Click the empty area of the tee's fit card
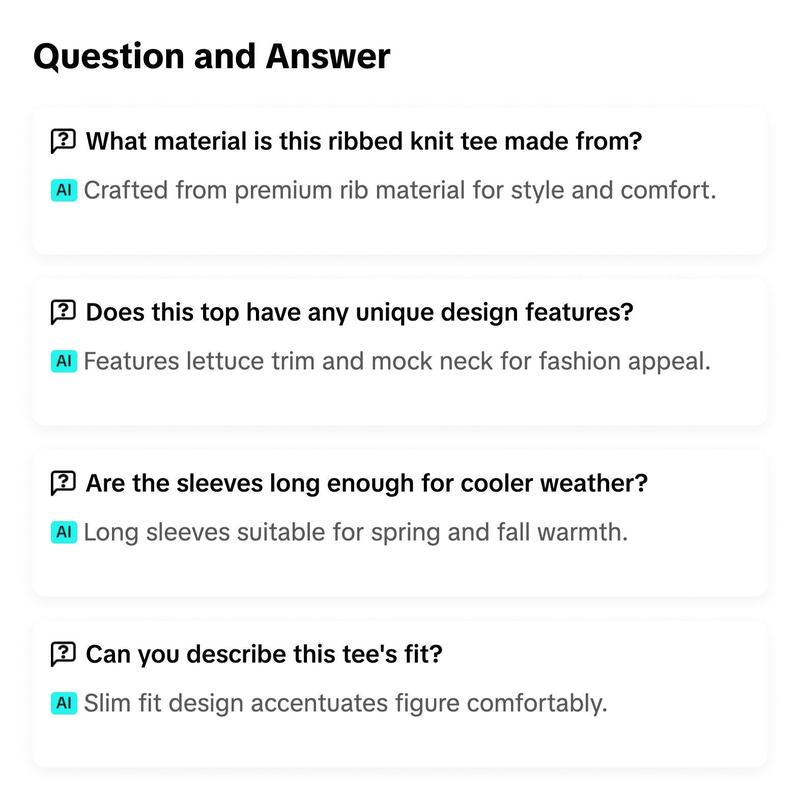Image resolution: width=800 pixels, height=800 pixels. pyautogui.click(x=399, y=742)
